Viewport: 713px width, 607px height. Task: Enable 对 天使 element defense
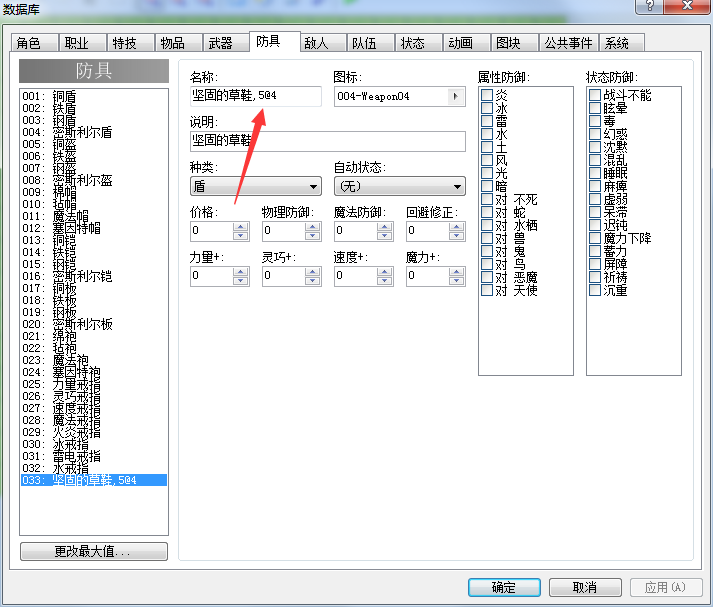click(487, 290)
